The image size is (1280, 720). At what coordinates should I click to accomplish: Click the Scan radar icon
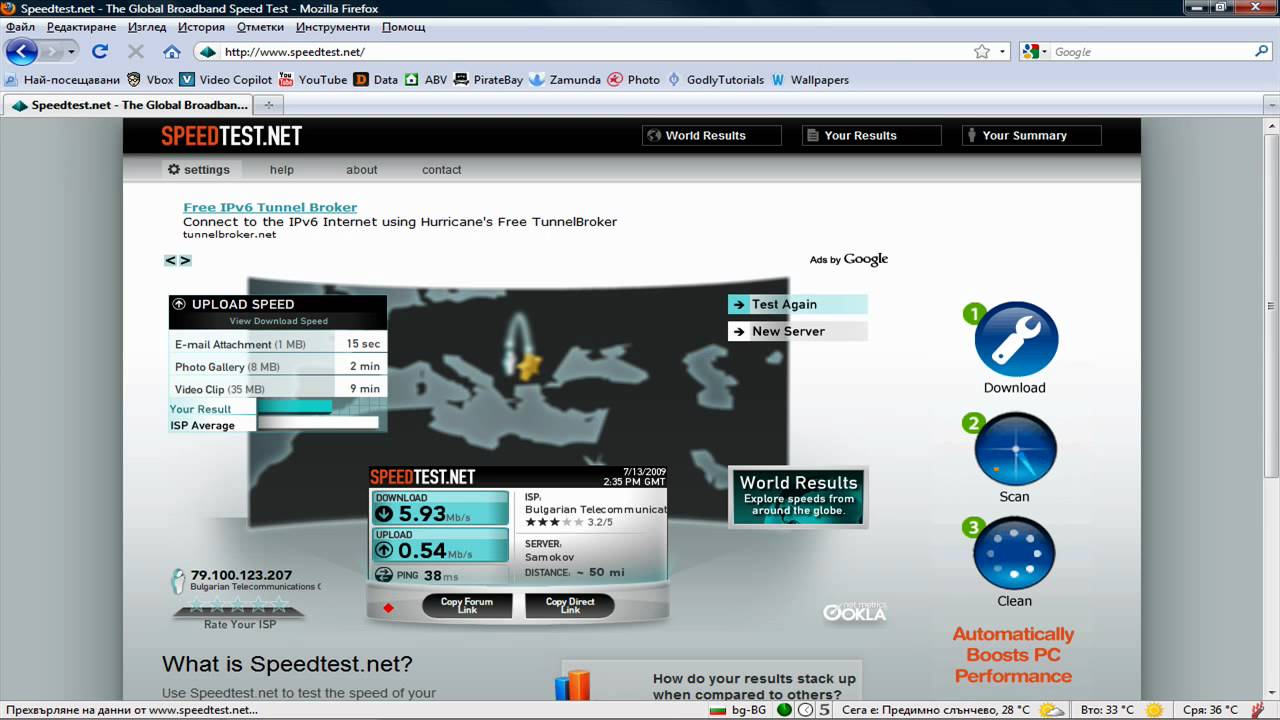(1015, 450)
